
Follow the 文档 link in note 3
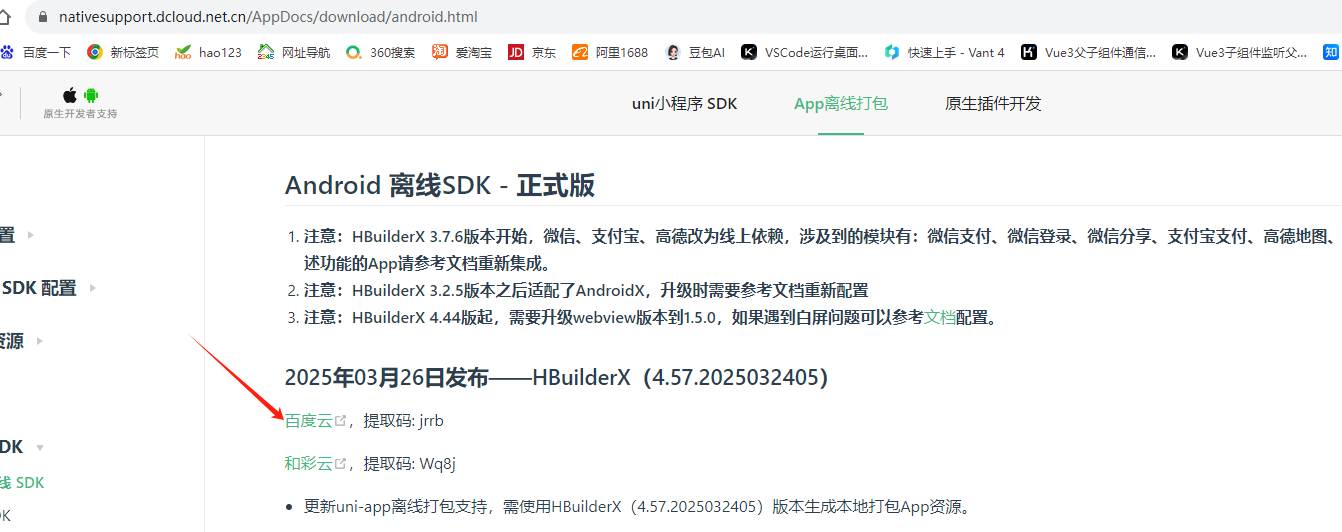coord(939,318)
